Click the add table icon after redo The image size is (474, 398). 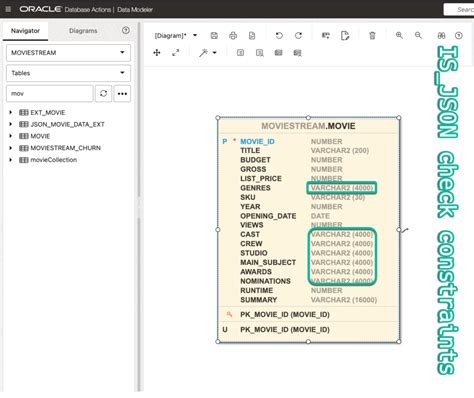click(x=326, y=35)
